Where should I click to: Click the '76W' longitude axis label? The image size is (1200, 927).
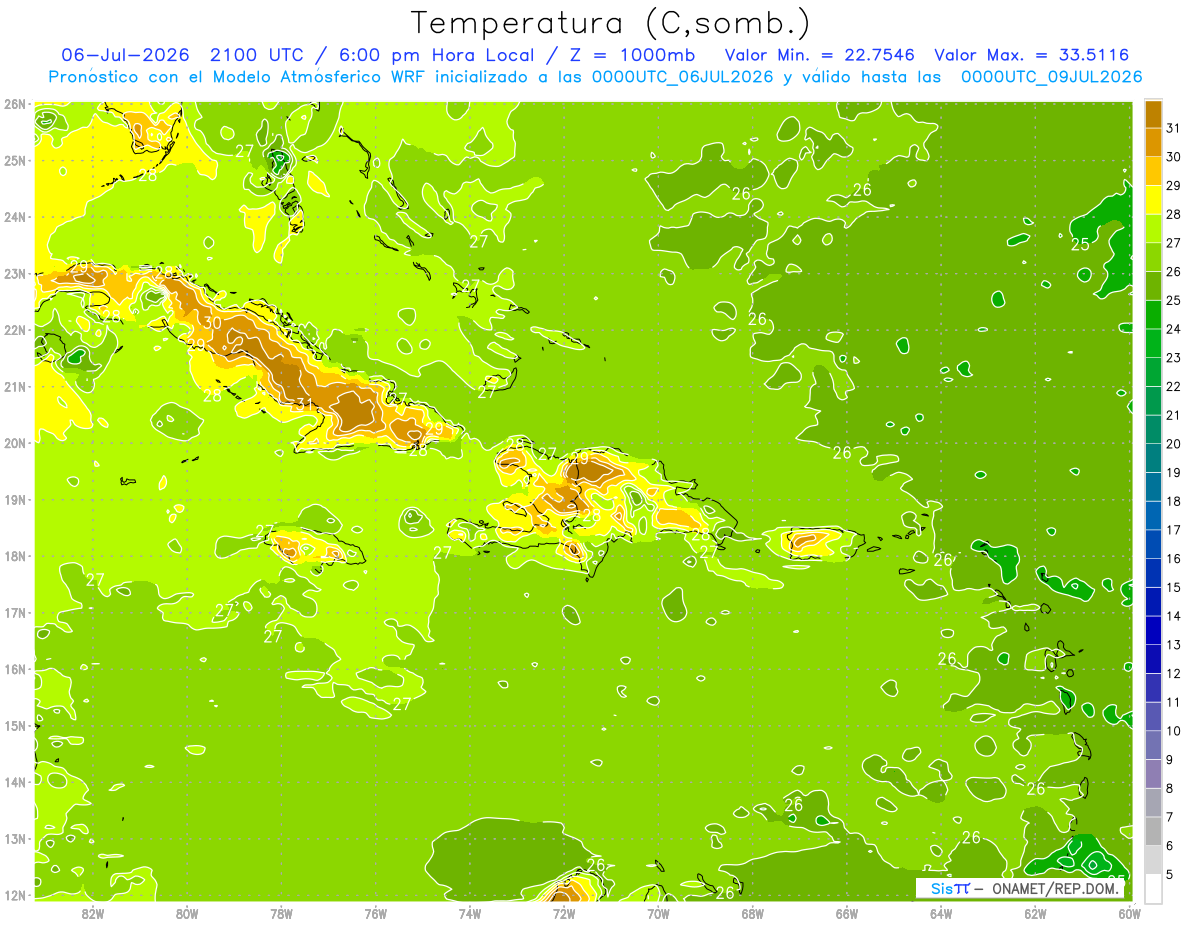(x=375, y=913)
